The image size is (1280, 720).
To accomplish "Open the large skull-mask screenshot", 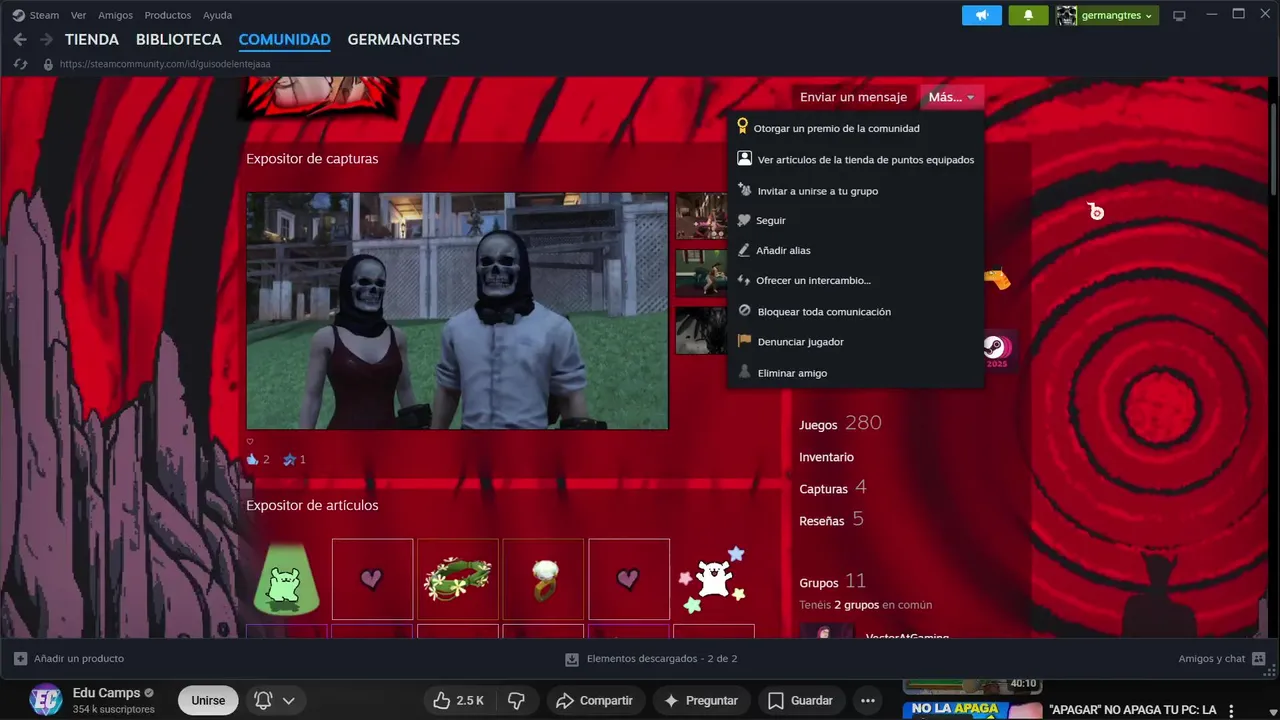I will tap(457, 311).
